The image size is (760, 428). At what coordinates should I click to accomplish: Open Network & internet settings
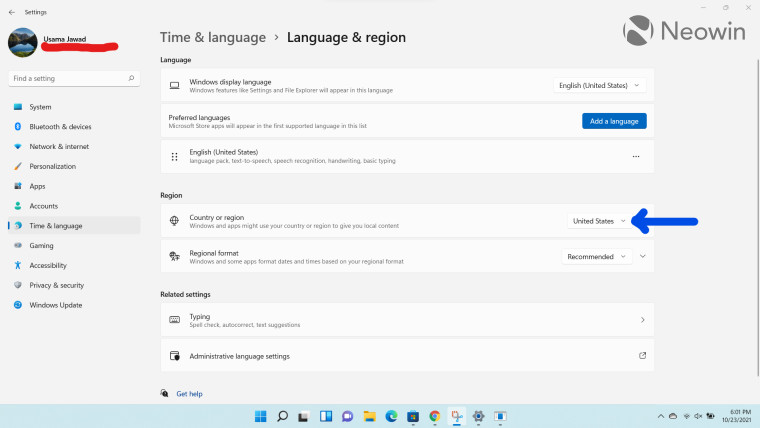point(74,146)
